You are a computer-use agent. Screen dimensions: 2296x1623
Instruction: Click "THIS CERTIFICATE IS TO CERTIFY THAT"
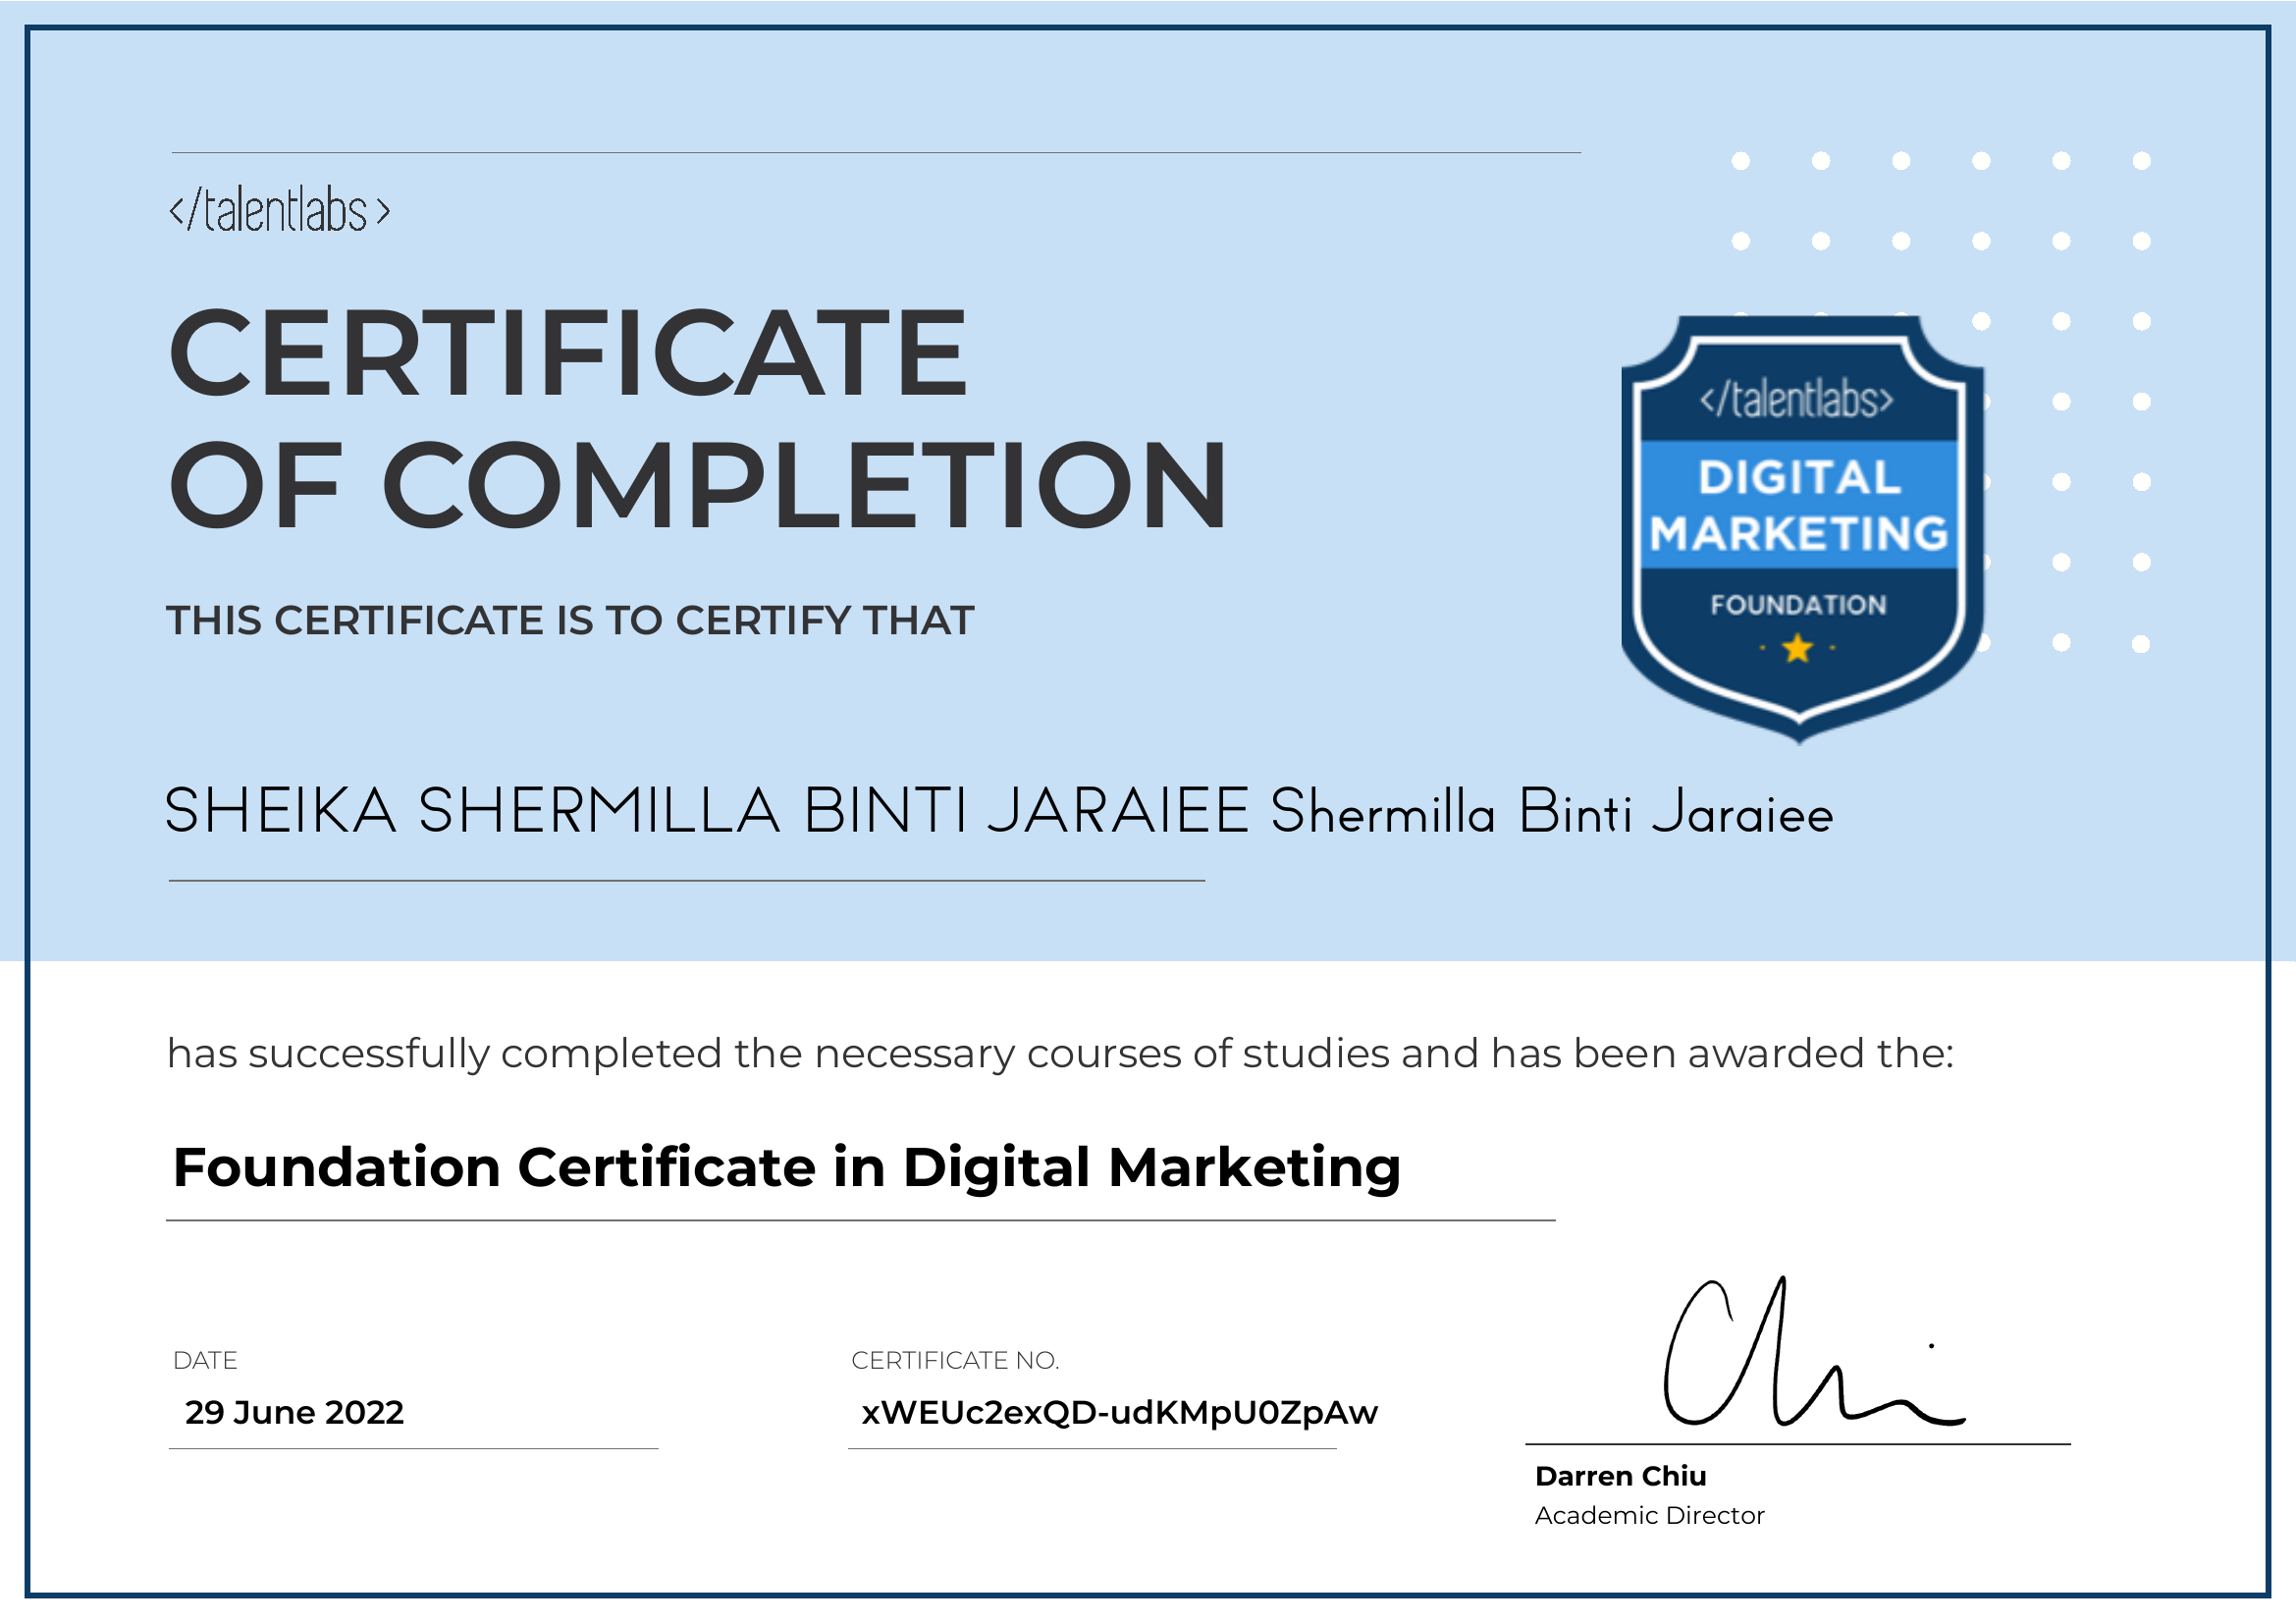coord(570,620)
